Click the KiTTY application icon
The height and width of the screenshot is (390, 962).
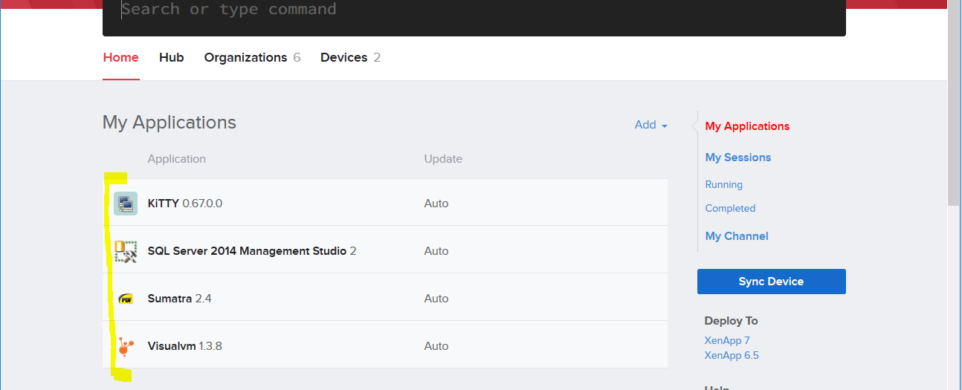point(125,204)
